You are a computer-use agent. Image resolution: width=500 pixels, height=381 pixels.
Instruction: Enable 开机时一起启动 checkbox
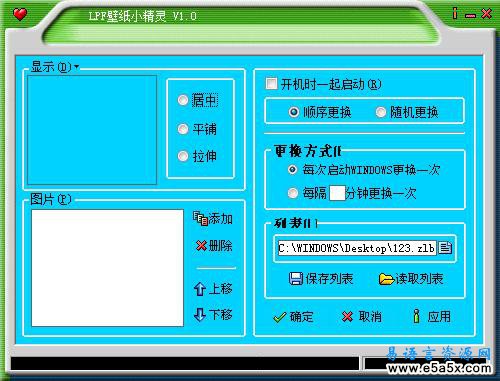click(x=271, y=84)
